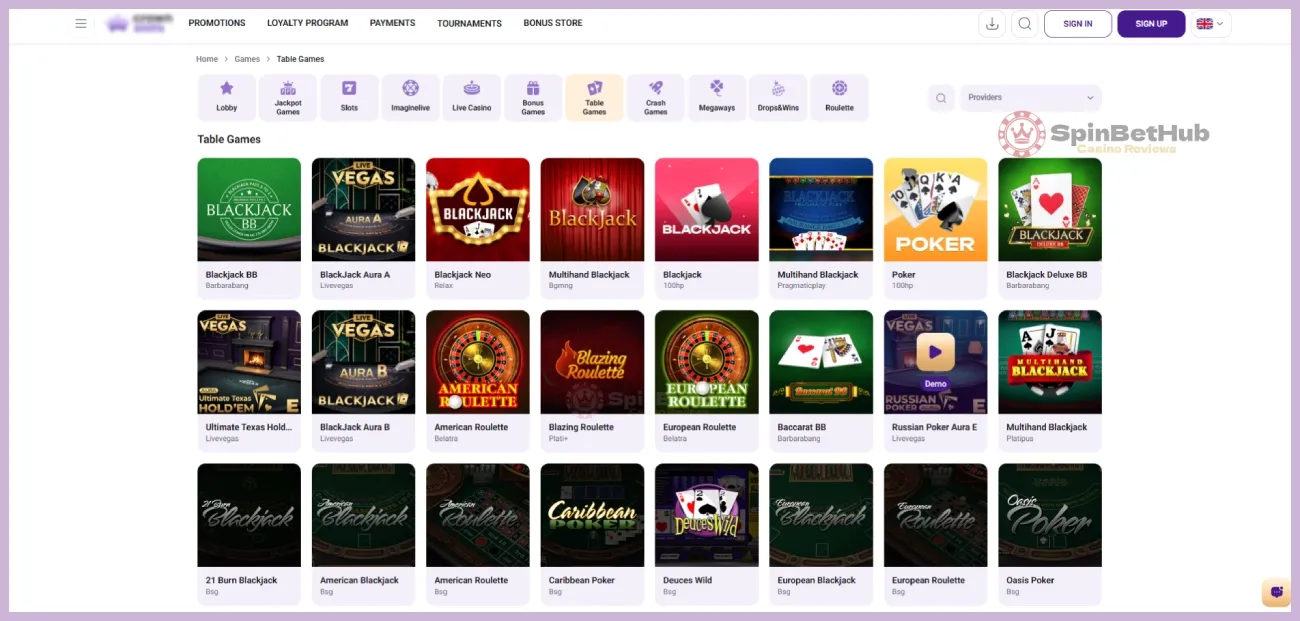Image resolution: width=1300 pixels, height=621 pixels.
Task: Click the 'Blackjack BB' title text
Action: 231,275
